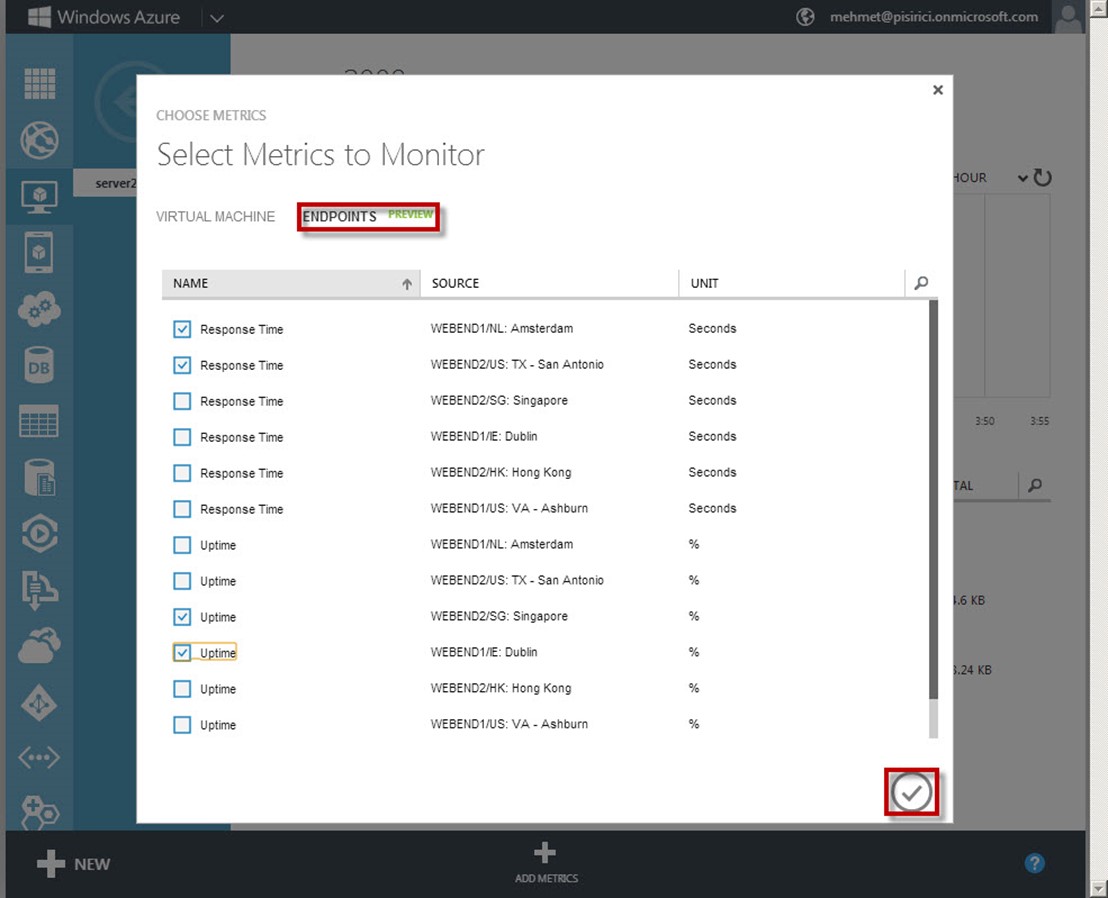Viewport: 1108px width, 898px height.
Task: Click Seconds unit for WEBEND1/IE Dublin row
Action: tap(712, 437)
